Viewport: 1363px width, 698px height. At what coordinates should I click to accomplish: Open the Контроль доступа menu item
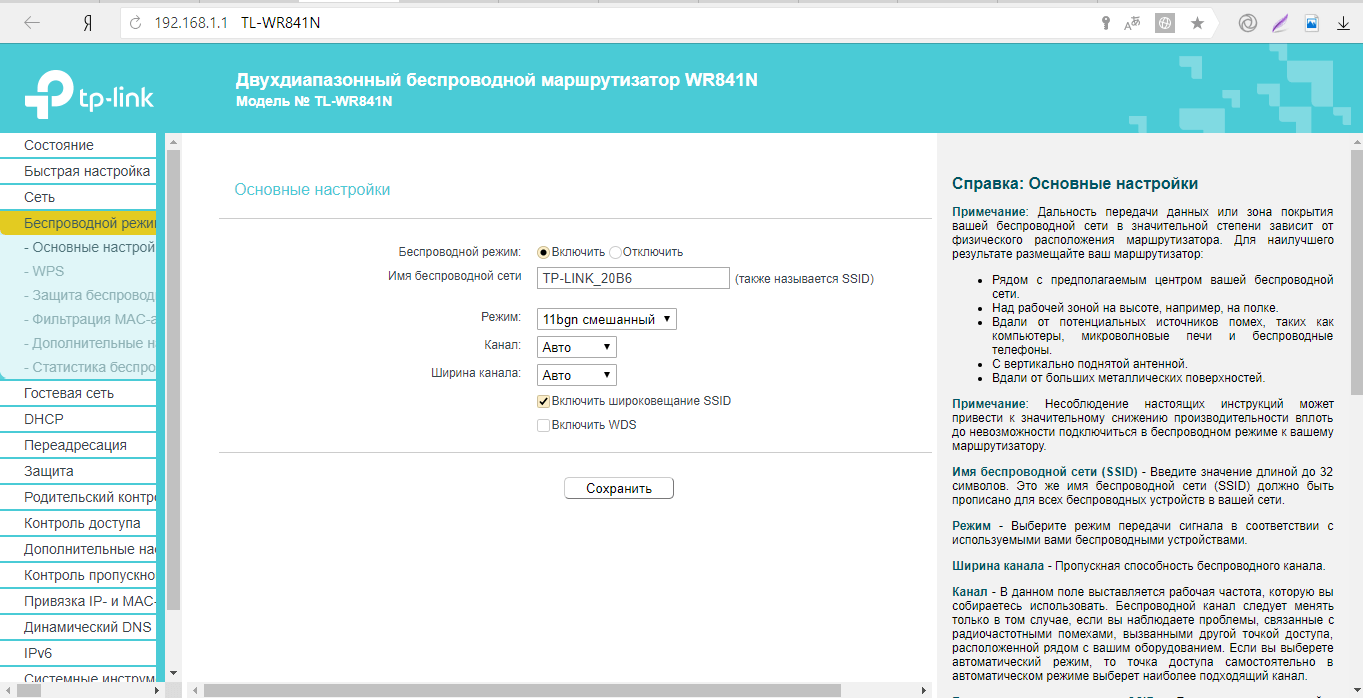pos(78,523)
